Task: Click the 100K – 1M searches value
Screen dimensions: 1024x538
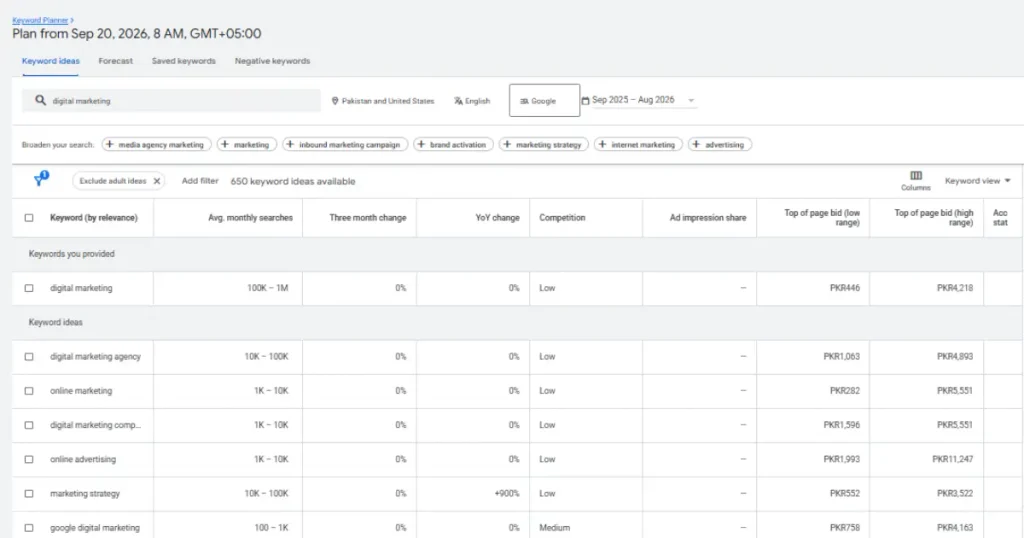Action: [268, 288]
